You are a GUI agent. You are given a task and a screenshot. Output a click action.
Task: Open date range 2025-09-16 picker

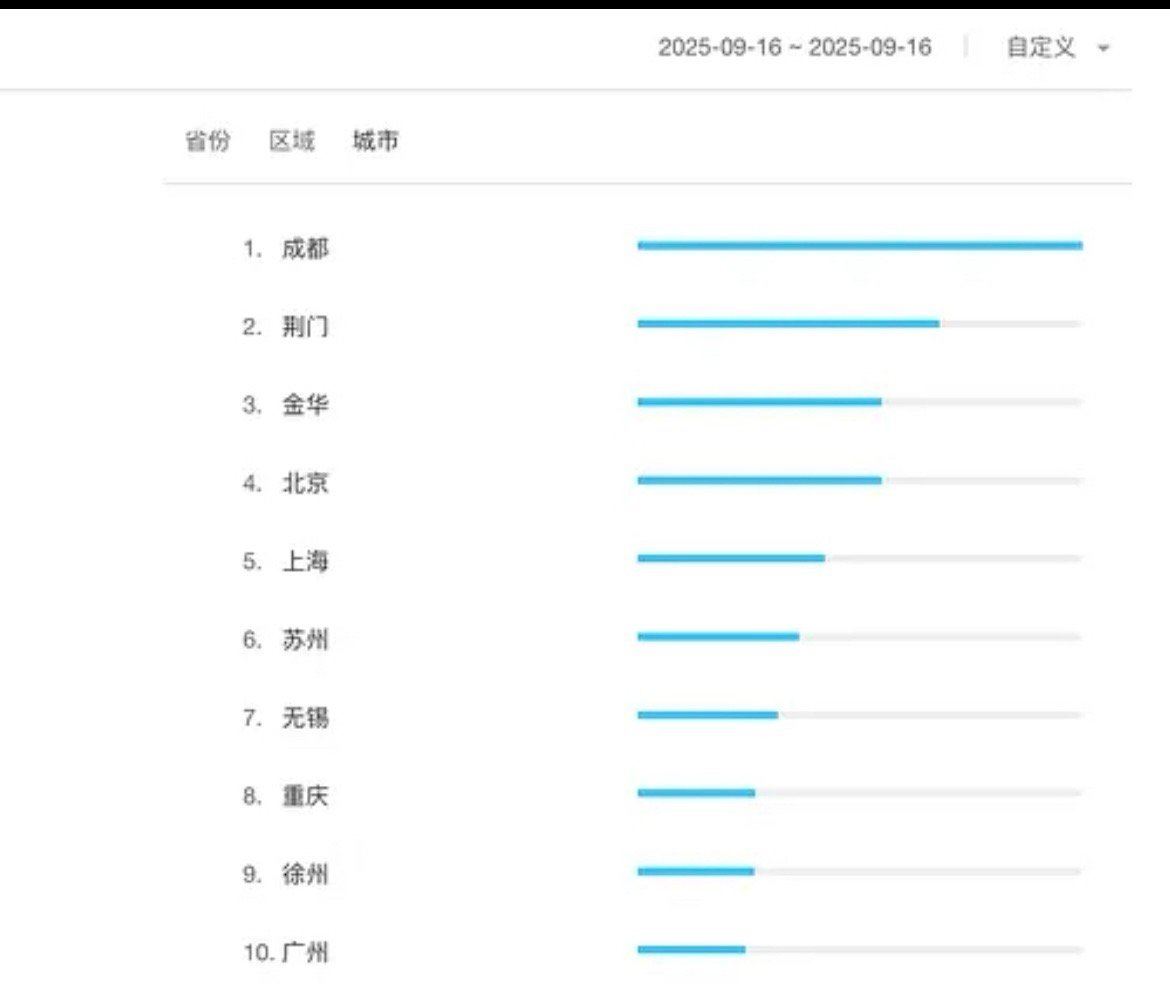(x=795, y=48)
